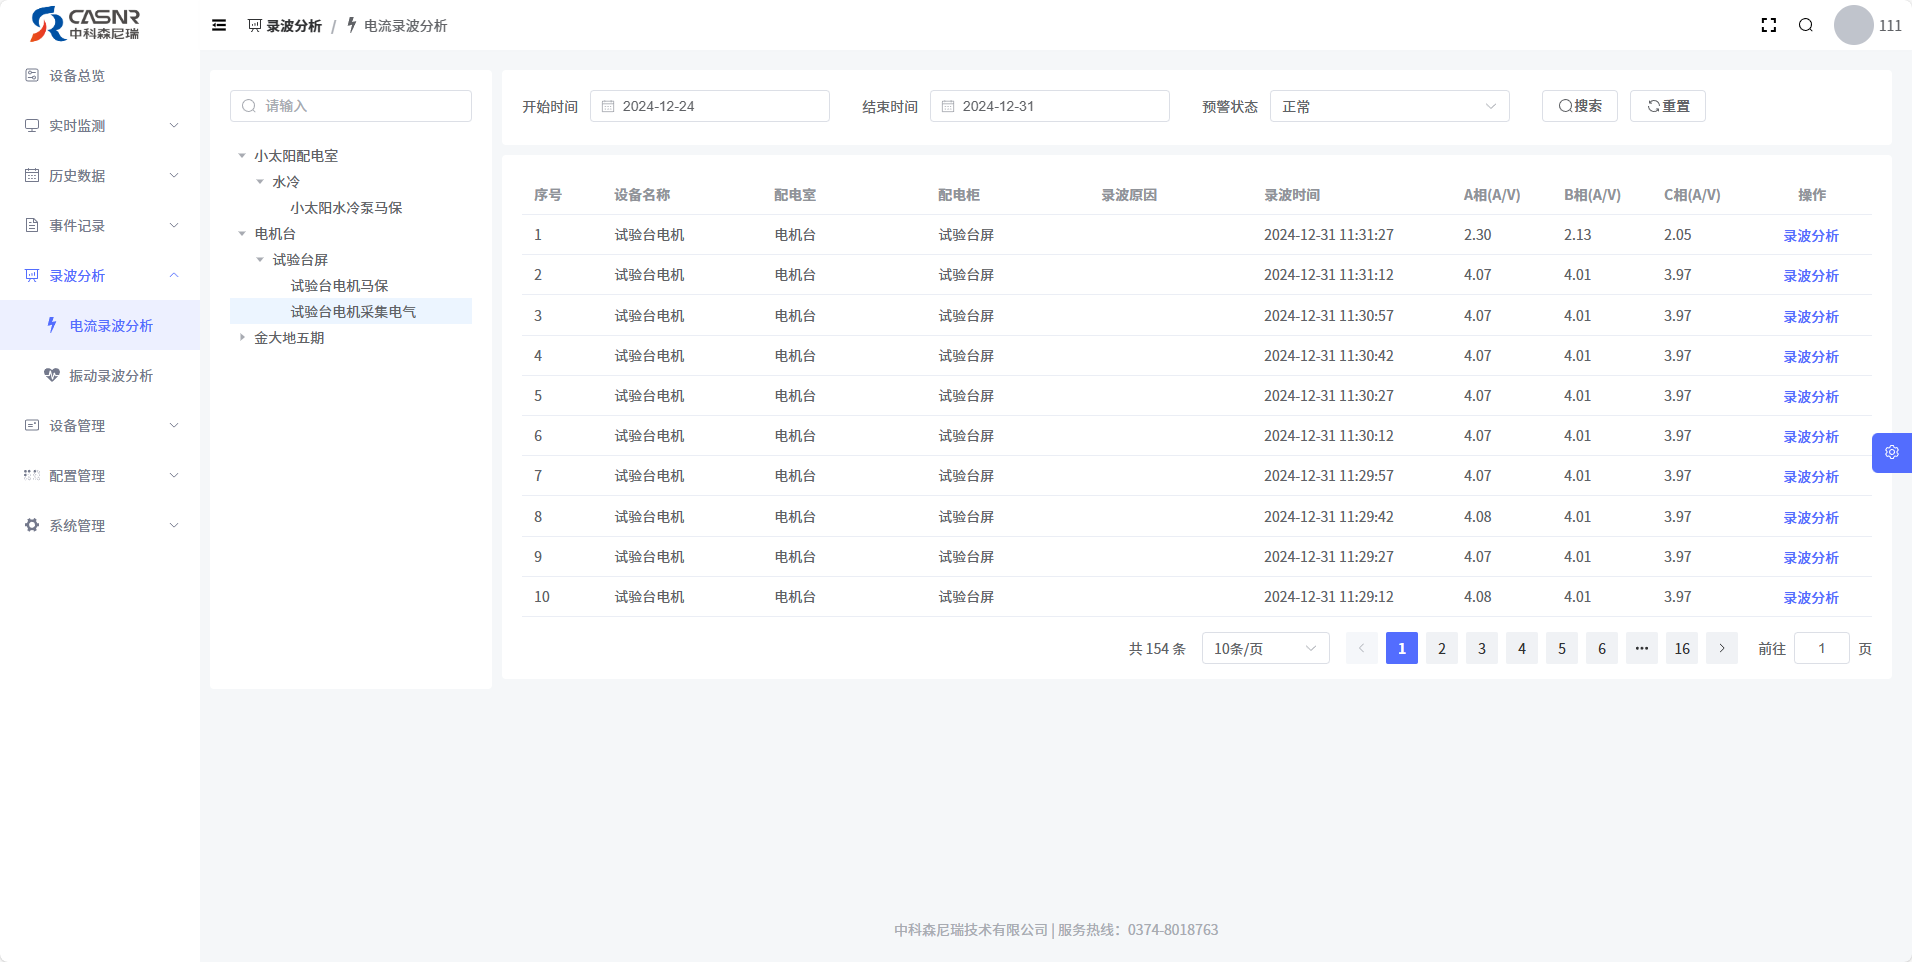Expand the 历史数据 sidebar menu
The height and width of the screenshot is (962, 1912).
point(100,175)
